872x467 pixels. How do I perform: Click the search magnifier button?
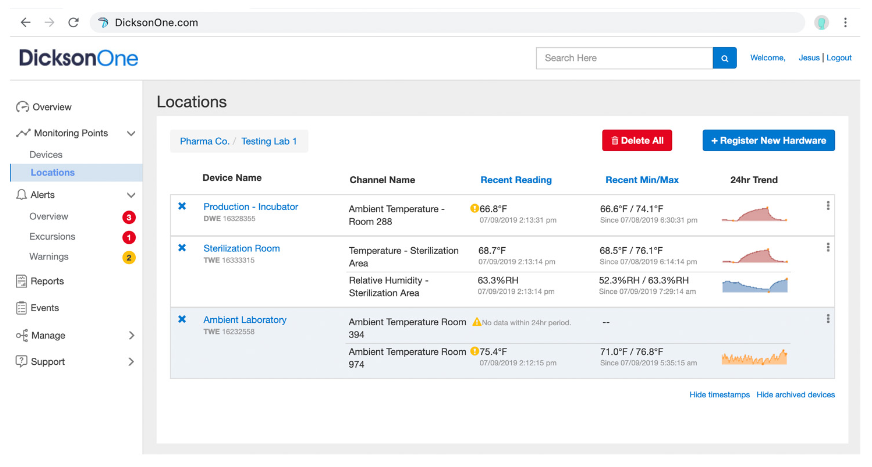[x=724, y=58]
